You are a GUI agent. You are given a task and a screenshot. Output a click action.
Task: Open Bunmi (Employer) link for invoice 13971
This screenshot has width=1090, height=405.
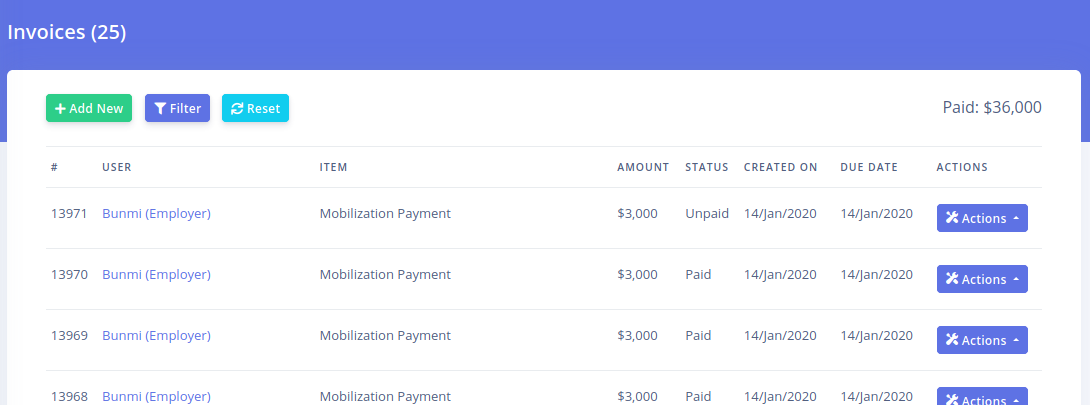tap(156, 213)
